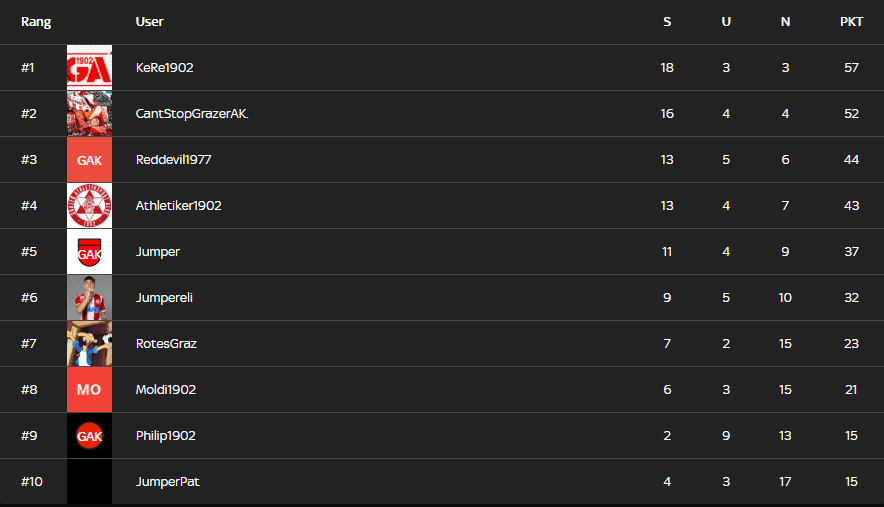884x507 pixels.
Task: Select the red MO avatar for Moldi1902
Action: 89,390
